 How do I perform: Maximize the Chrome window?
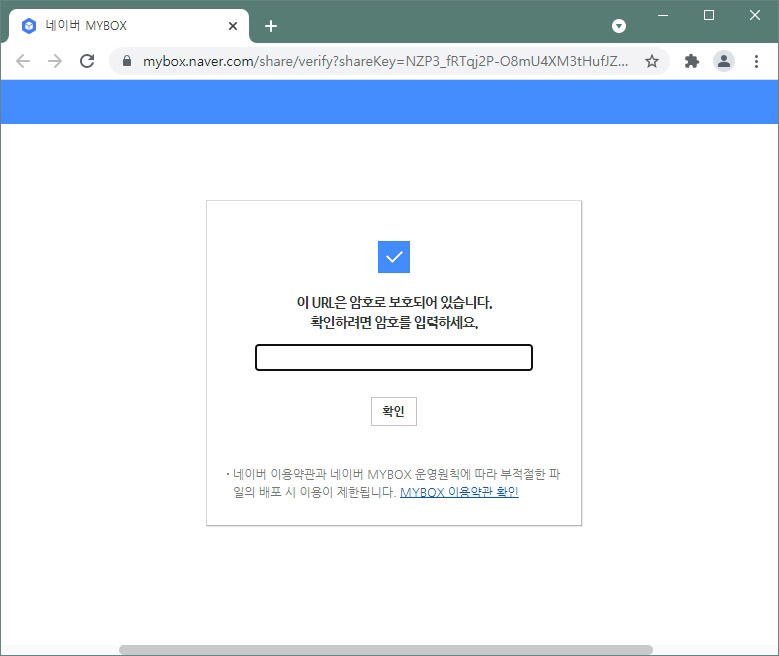click(x=709, y=15)
